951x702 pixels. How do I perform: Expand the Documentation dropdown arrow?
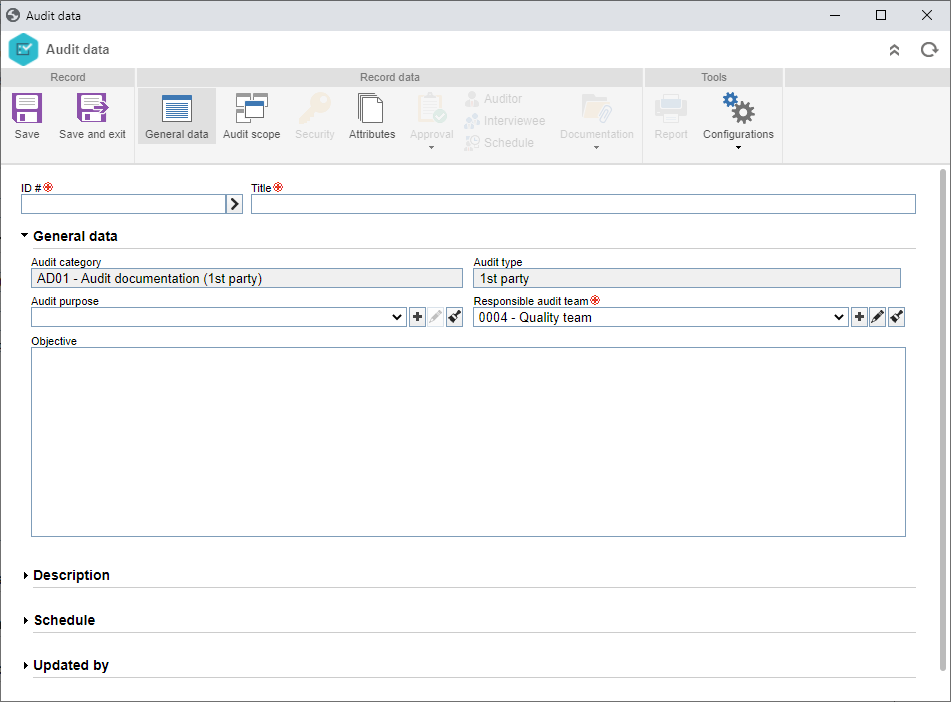click(x=596, y=147)
